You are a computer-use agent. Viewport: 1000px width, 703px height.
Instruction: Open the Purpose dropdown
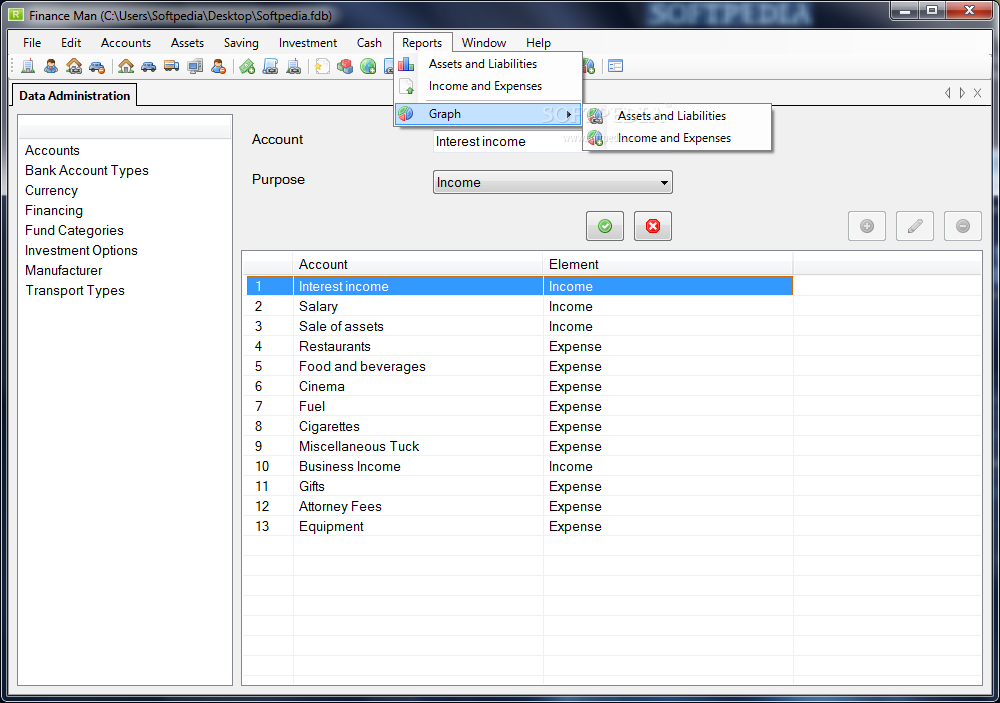(x=552, y=182)
